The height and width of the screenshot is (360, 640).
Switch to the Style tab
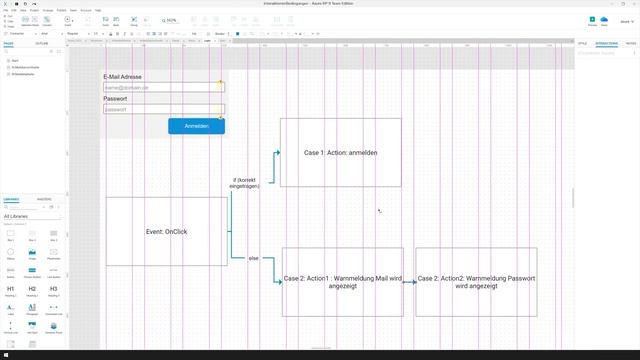click(582, 43)
